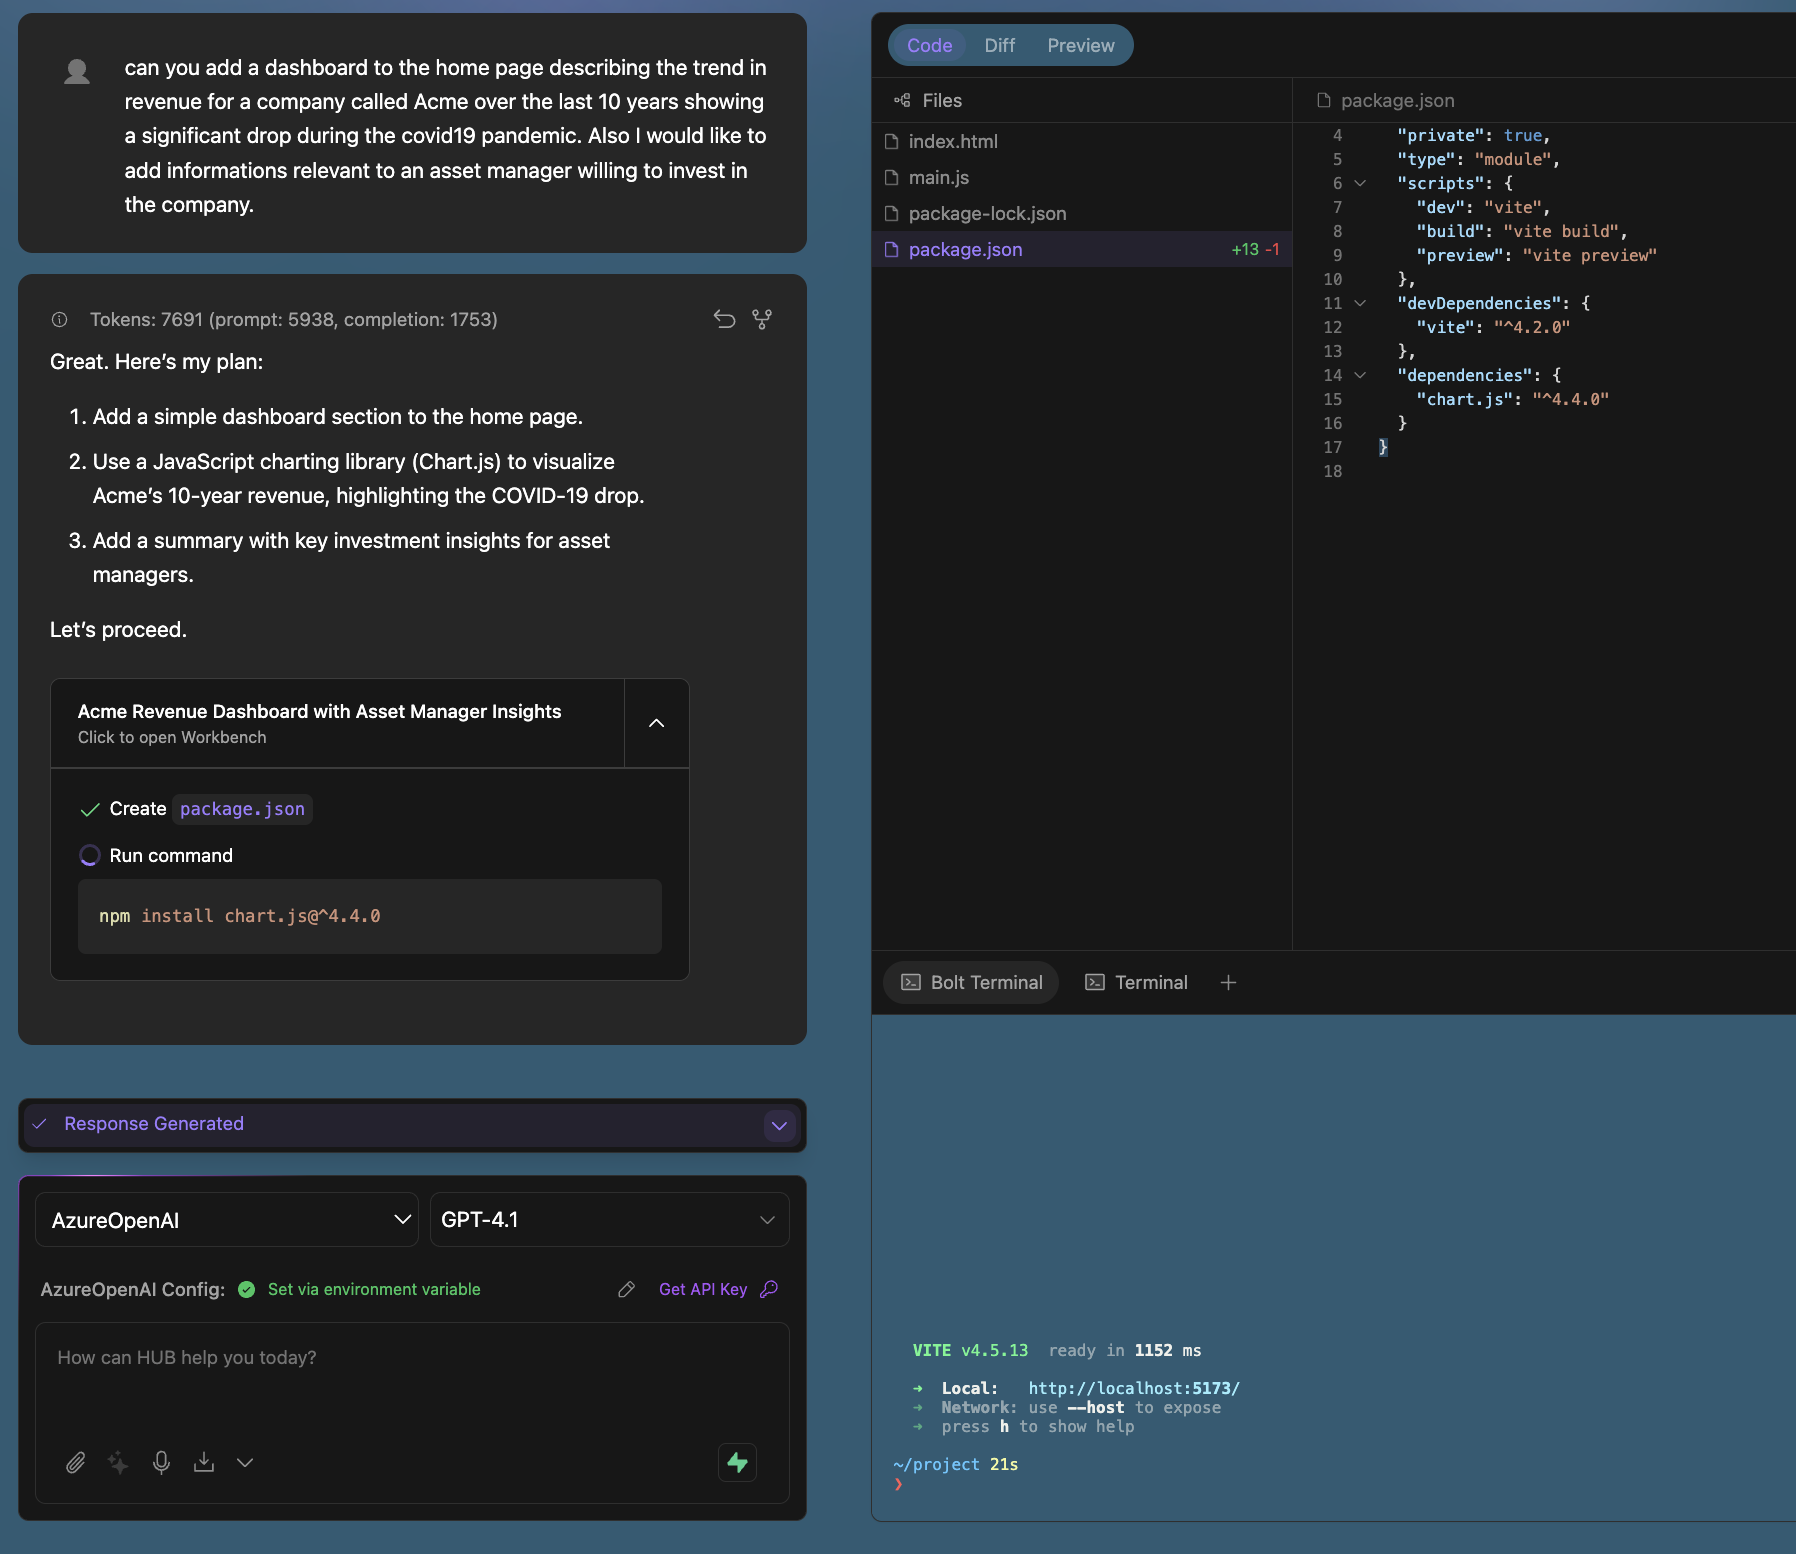Click the Get API Key link
This screenshot has width=1796, height=1554.
point(703,1289)
